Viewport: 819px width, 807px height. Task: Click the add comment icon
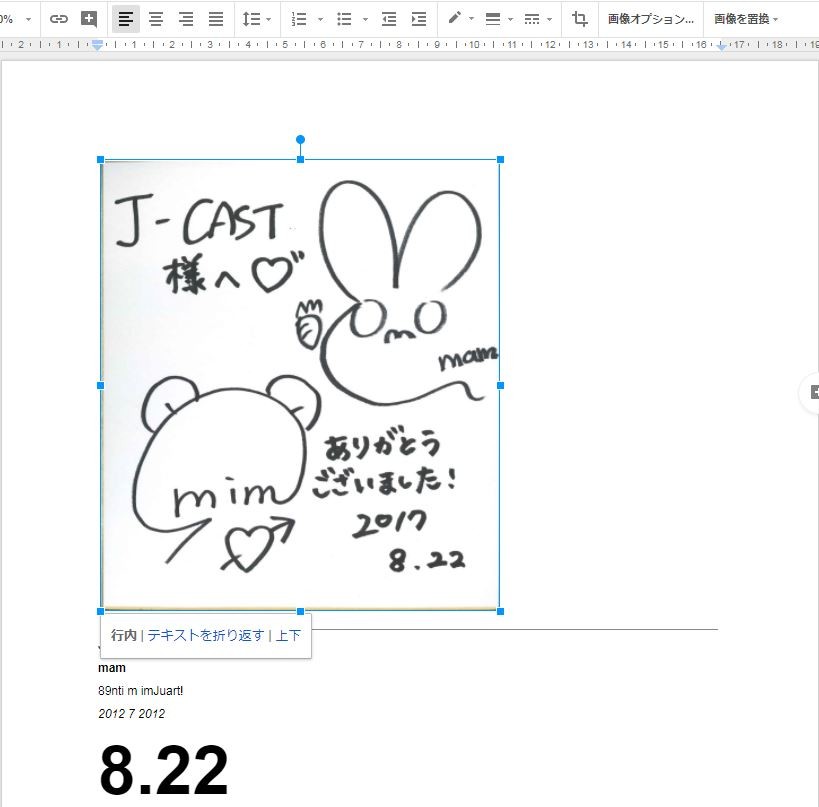(89, 19)
